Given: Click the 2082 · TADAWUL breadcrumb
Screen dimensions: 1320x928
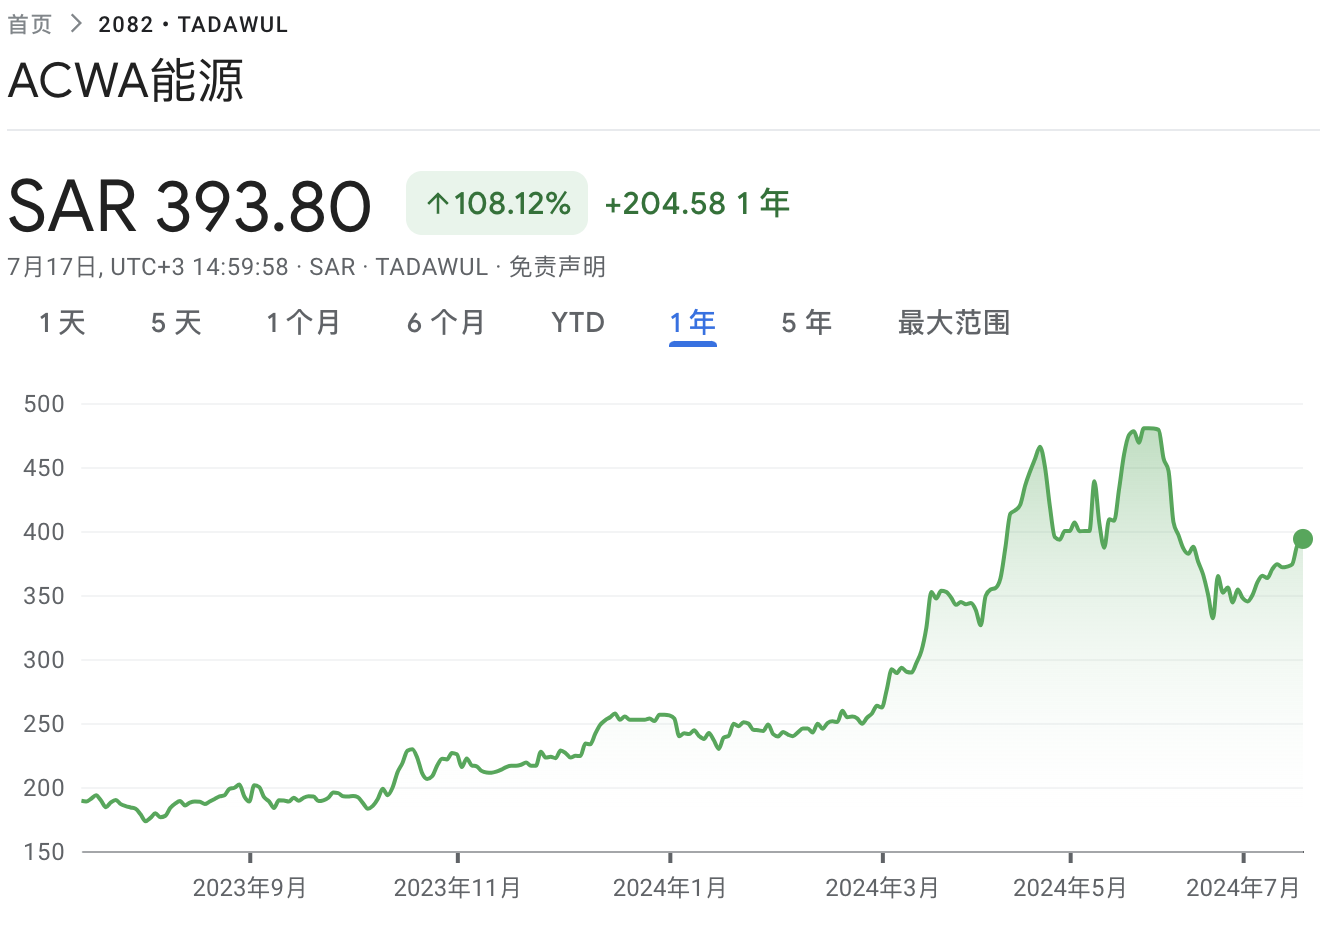Looking at the screenshot, I should (x=193, y=24).
